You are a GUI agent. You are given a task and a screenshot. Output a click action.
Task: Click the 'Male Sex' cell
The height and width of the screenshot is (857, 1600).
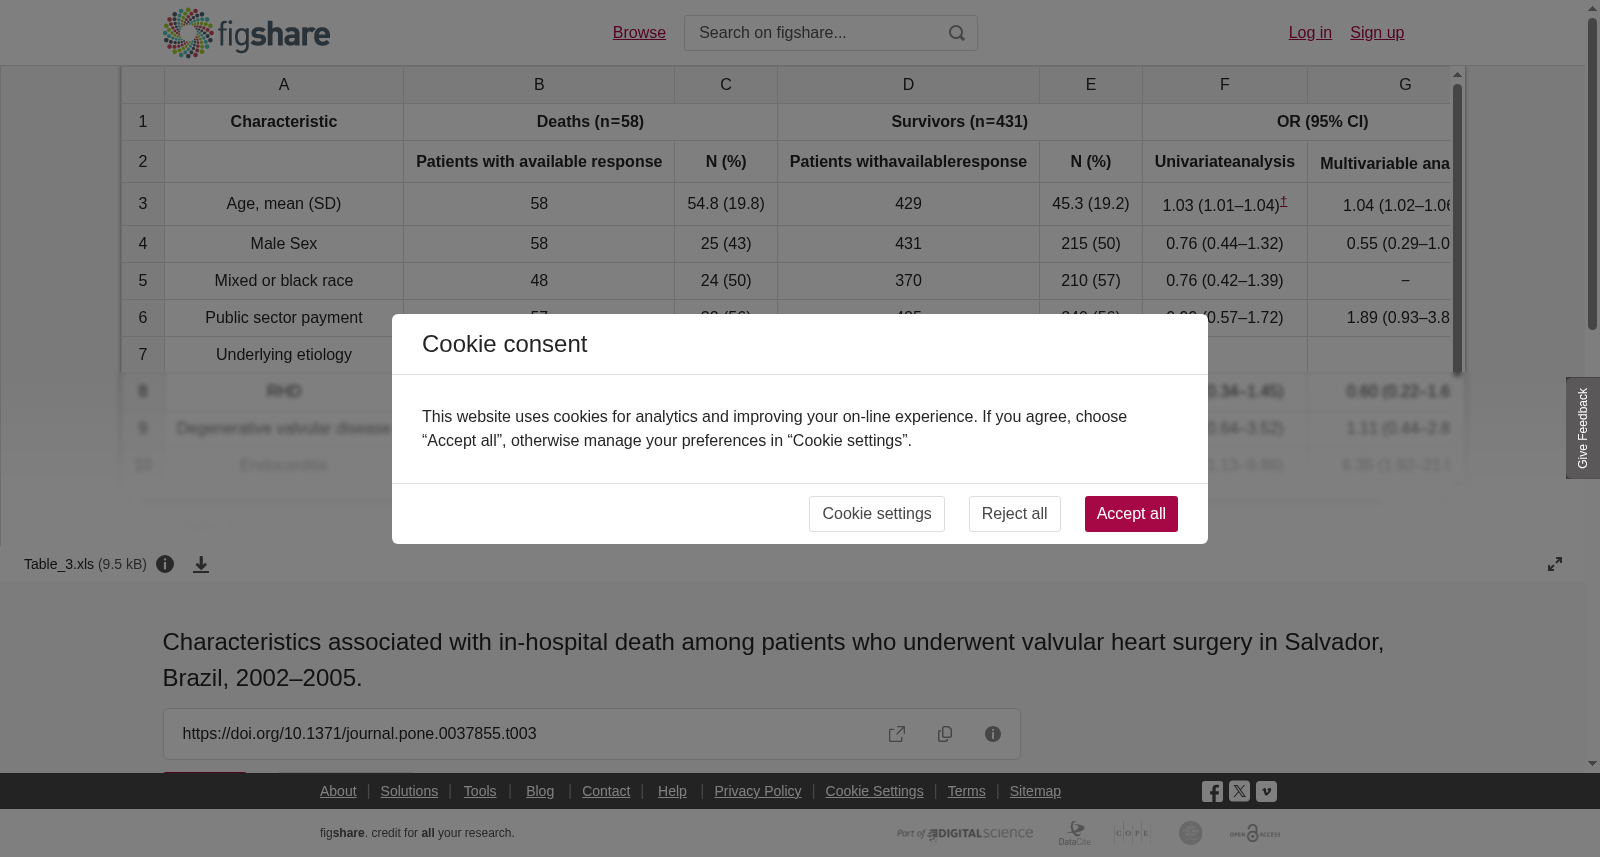click(x=284, y=244)
